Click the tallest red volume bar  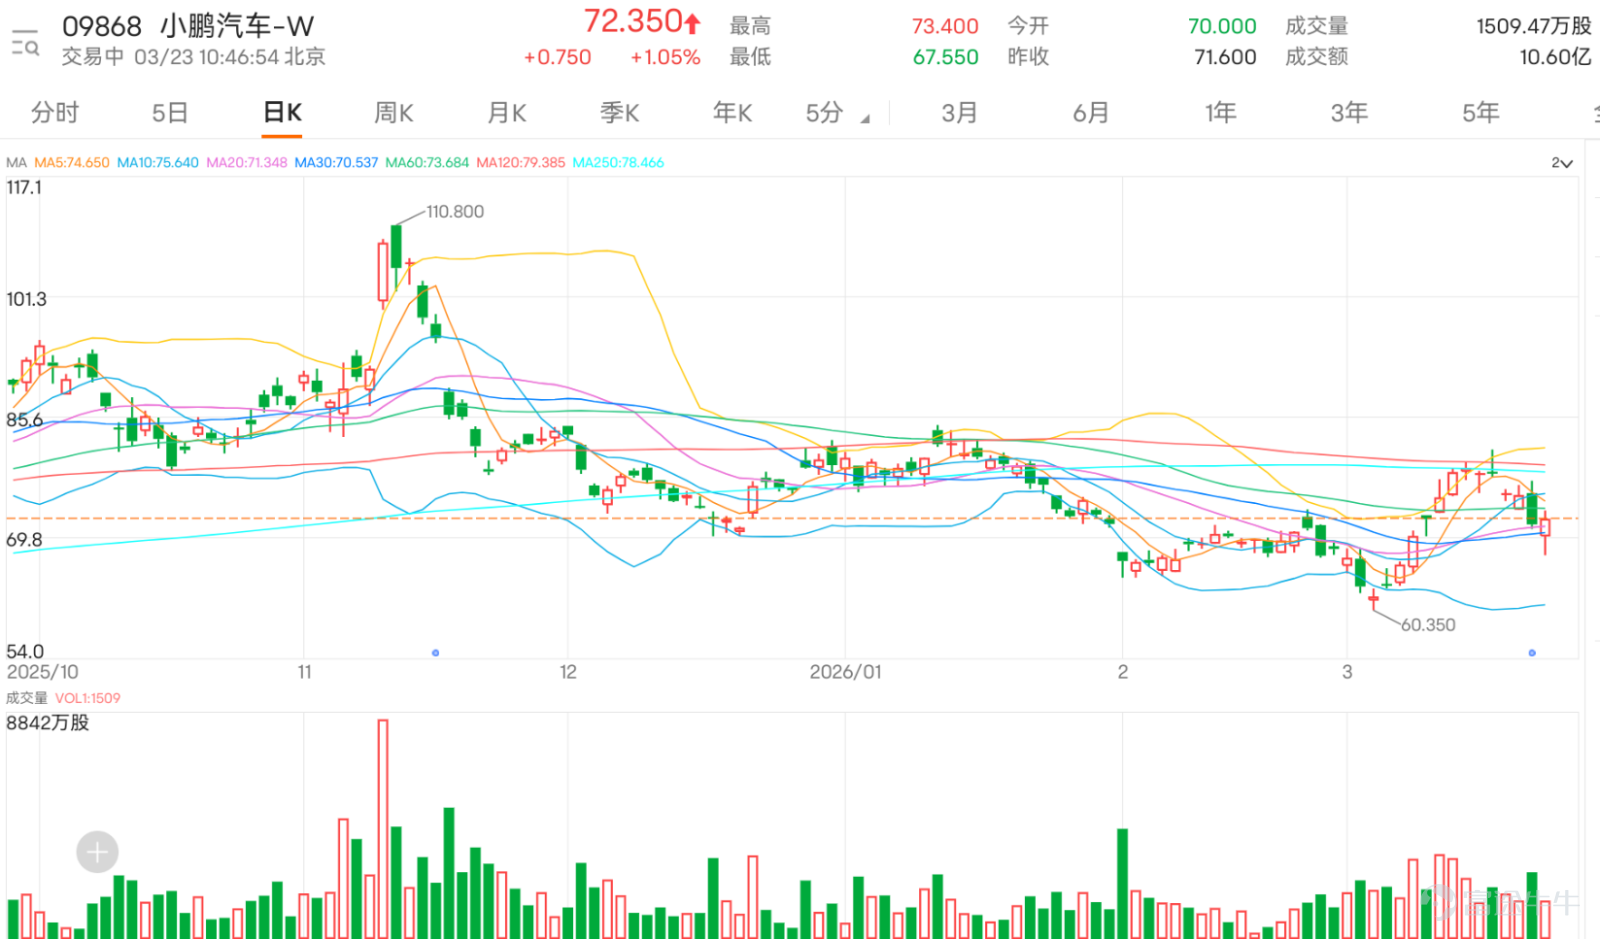pos(383,828)
